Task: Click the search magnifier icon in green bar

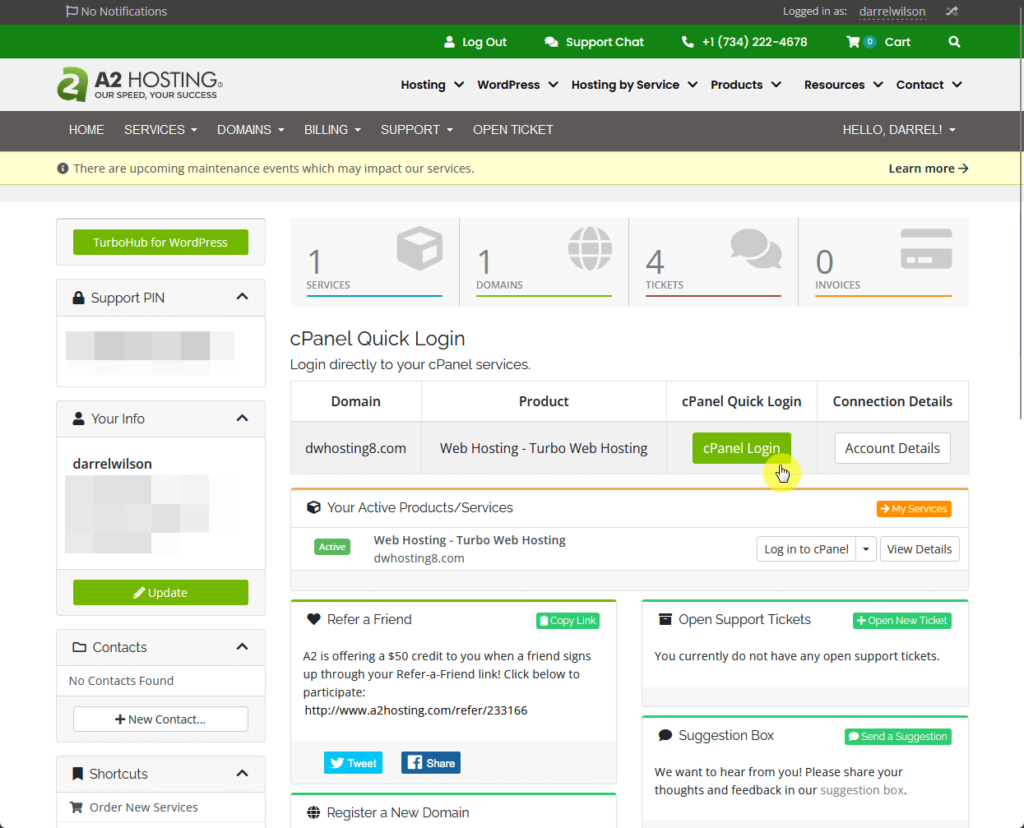Action: tap(954, 42)
